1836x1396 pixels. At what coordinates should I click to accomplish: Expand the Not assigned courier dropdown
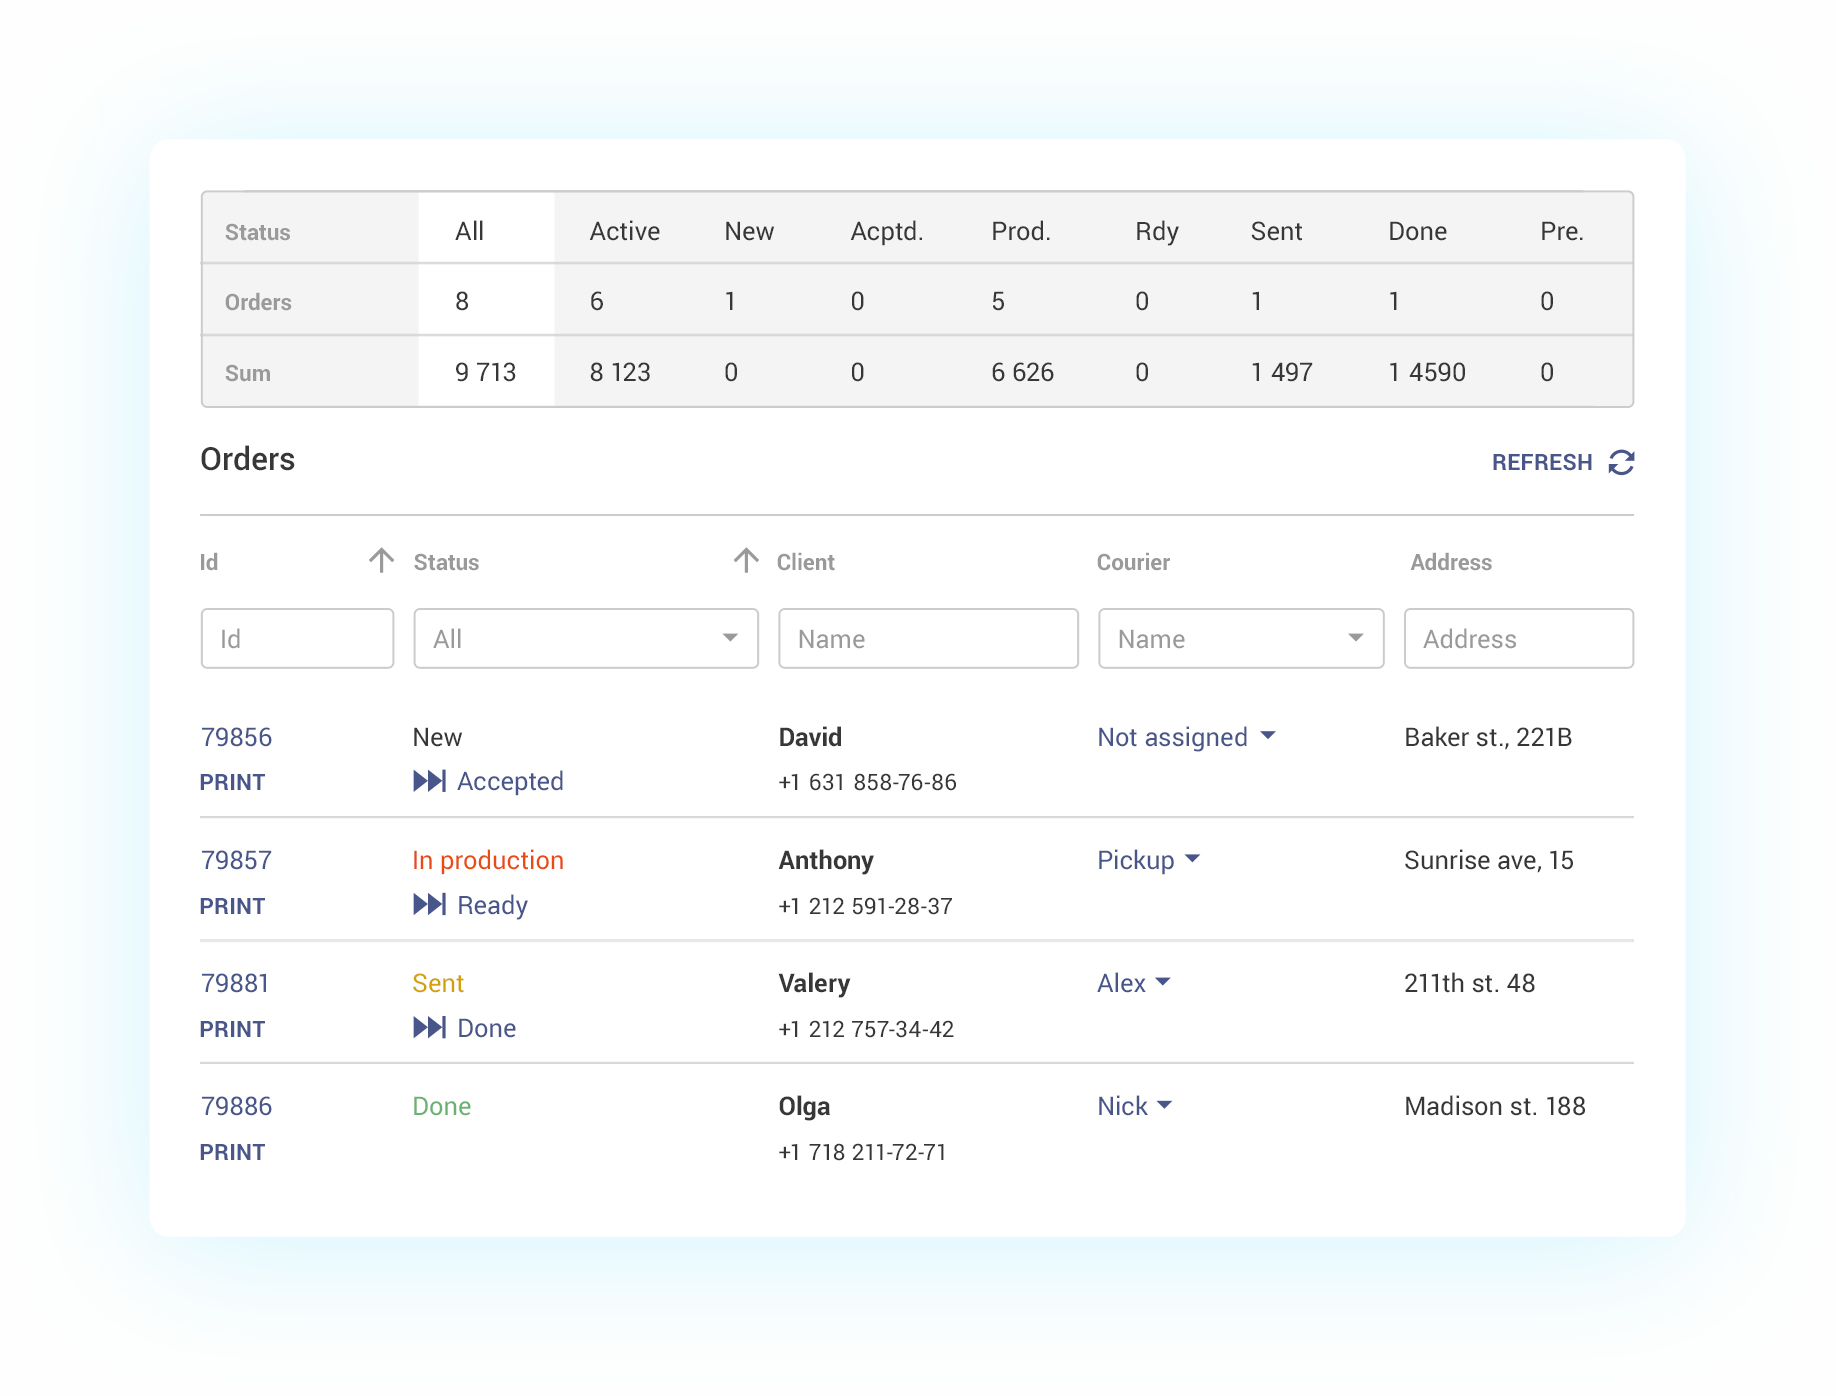pos(1268,736)
